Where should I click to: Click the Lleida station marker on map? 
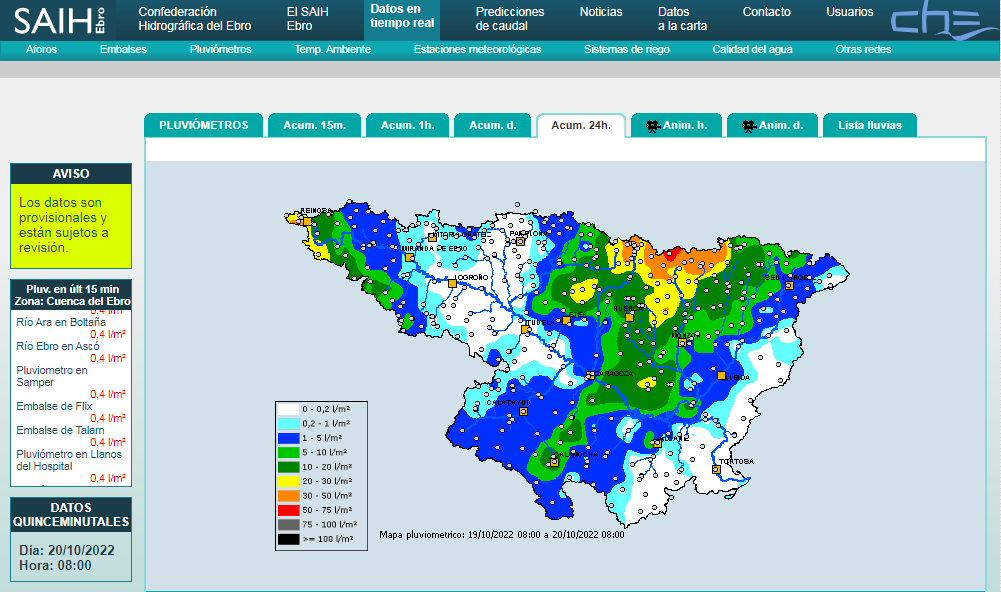(x=721, y=376)
